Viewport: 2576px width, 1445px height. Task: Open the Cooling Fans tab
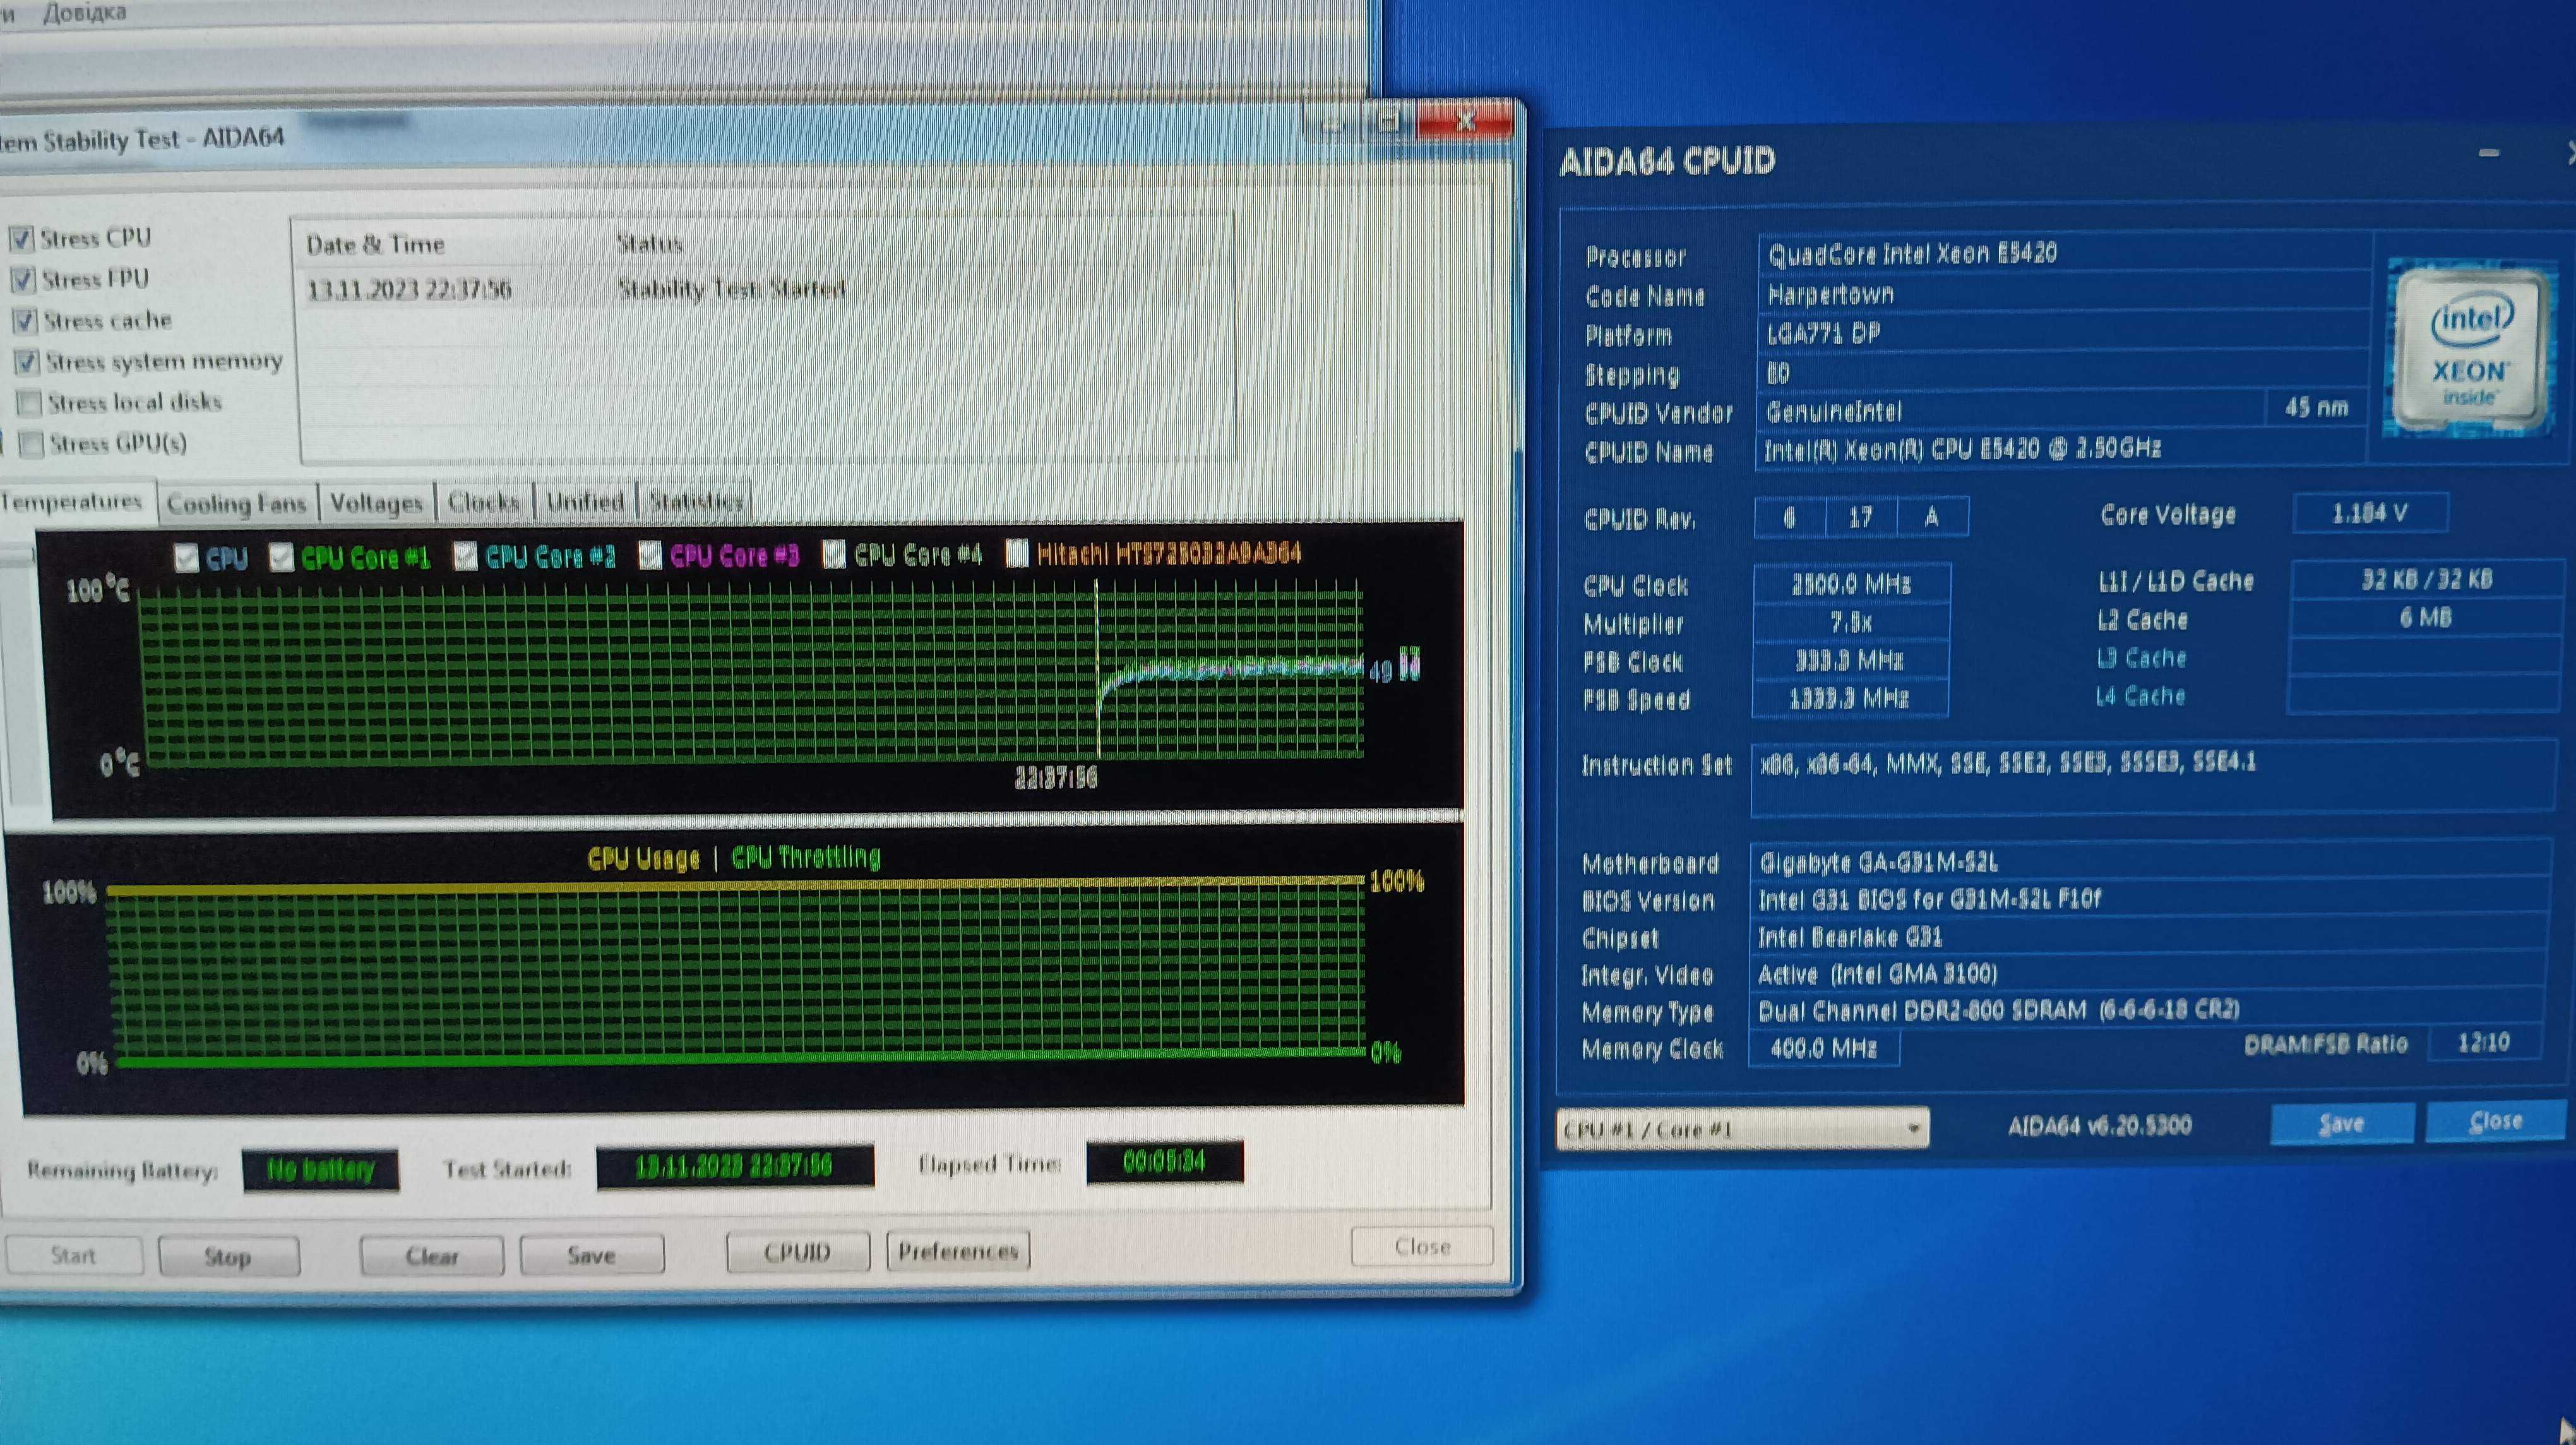[x=236, y=503]
